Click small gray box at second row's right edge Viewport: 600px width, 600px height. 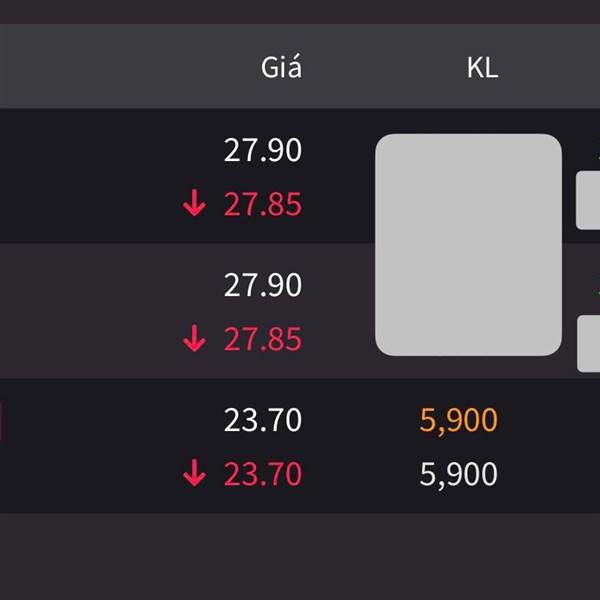pos(588,343)
